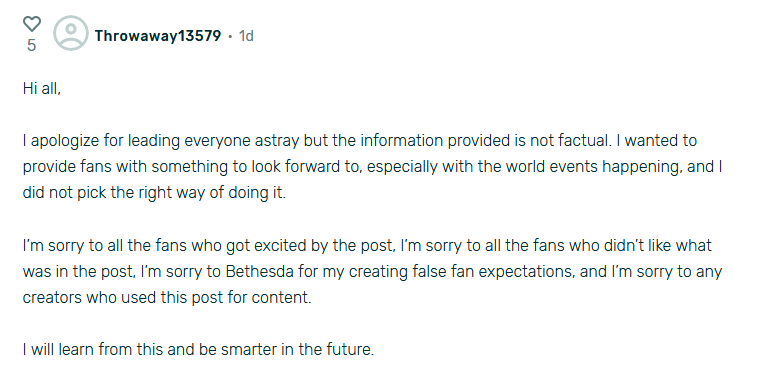This screenshot has height=366, width=761.
Task: Click the "Hi all," greeting line
Action: click(x=42, y=89)
